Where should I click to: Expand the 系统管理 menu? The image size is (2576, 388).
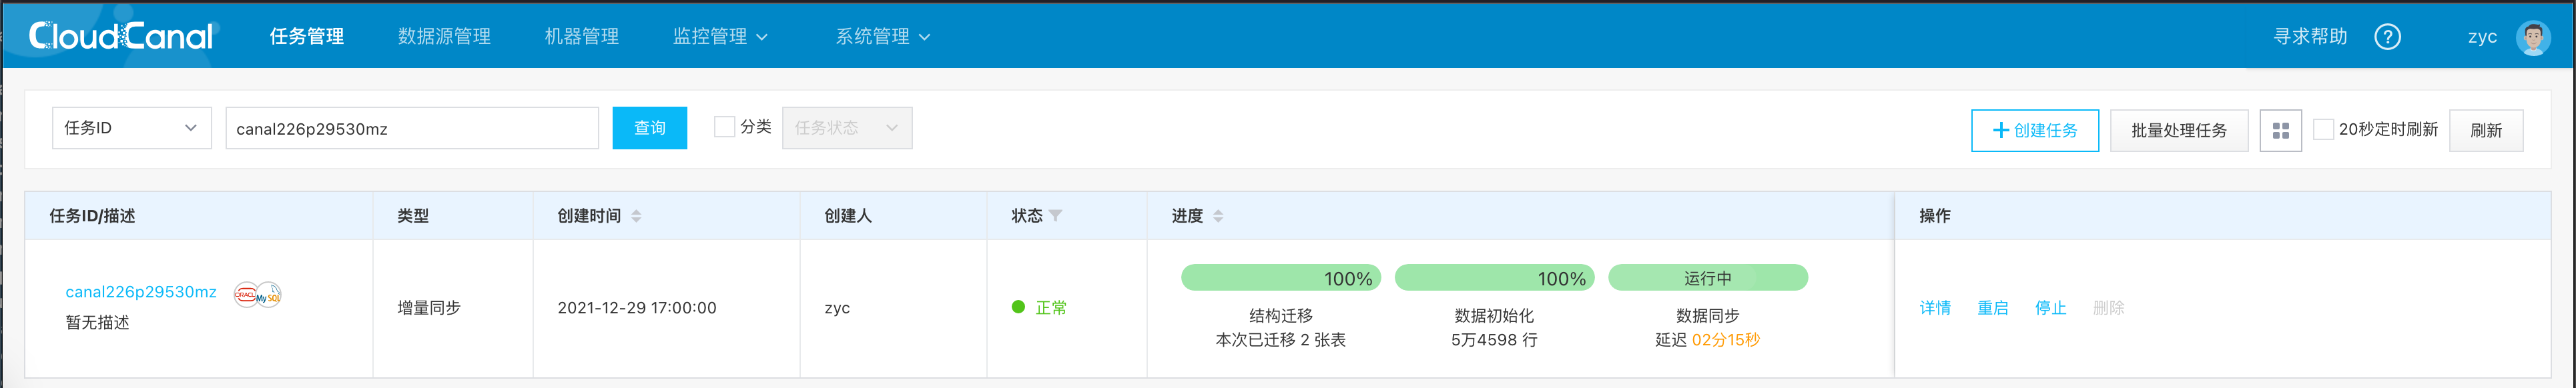click(x=882, y=37)
